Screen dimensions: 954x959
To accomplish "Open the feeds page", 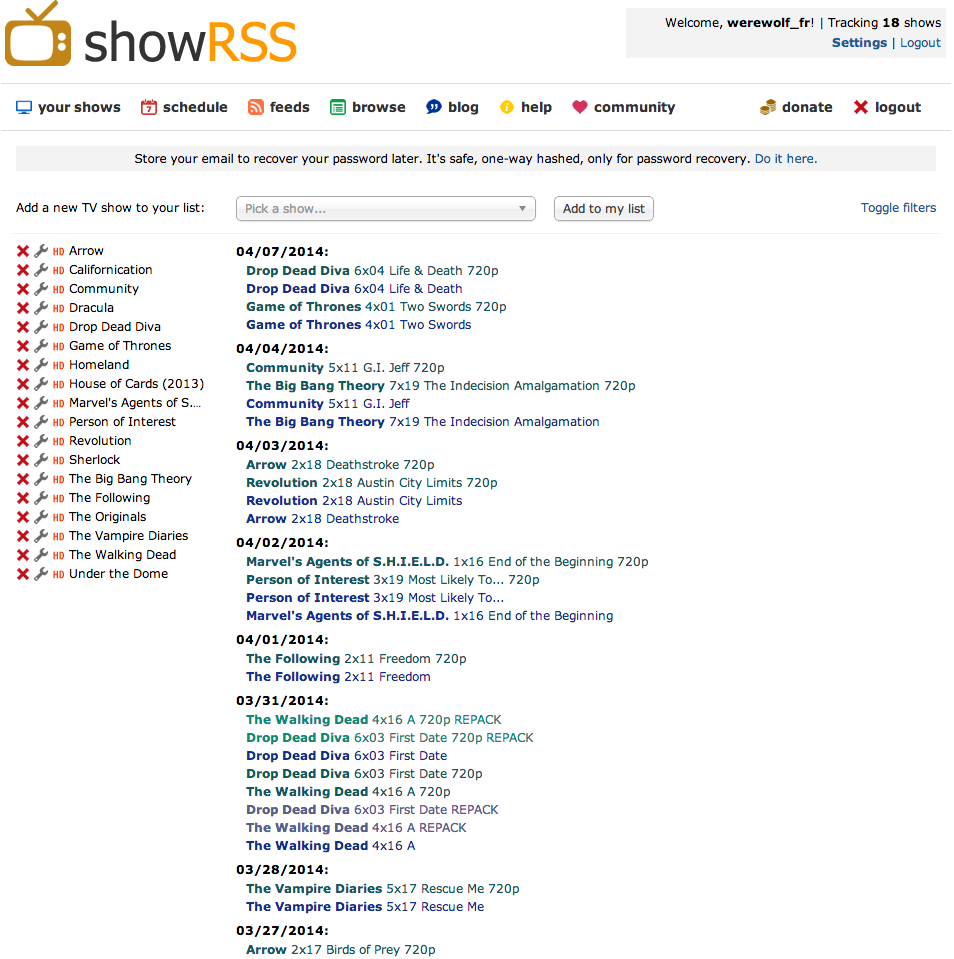I will [279, 107].
